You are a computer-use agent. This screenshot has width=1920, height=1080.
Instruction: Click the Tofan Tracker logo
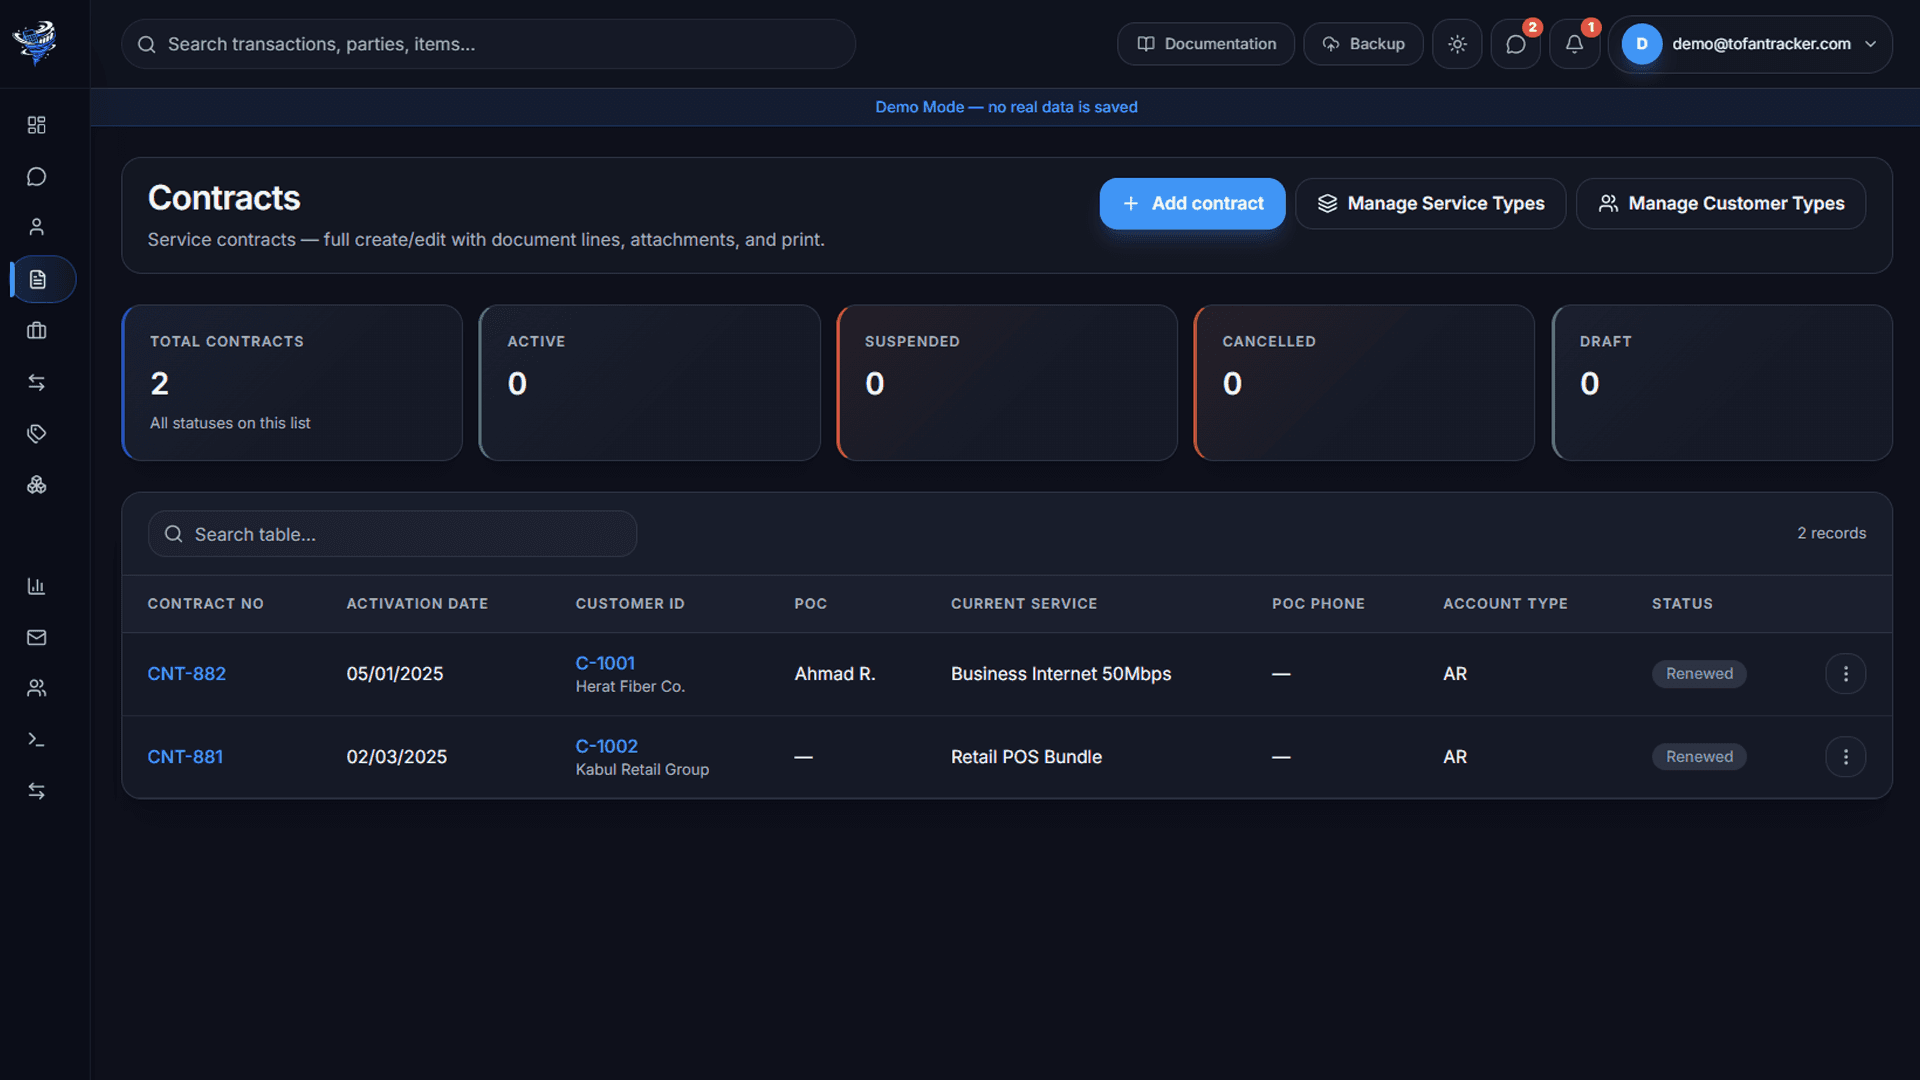coord(36,43)
